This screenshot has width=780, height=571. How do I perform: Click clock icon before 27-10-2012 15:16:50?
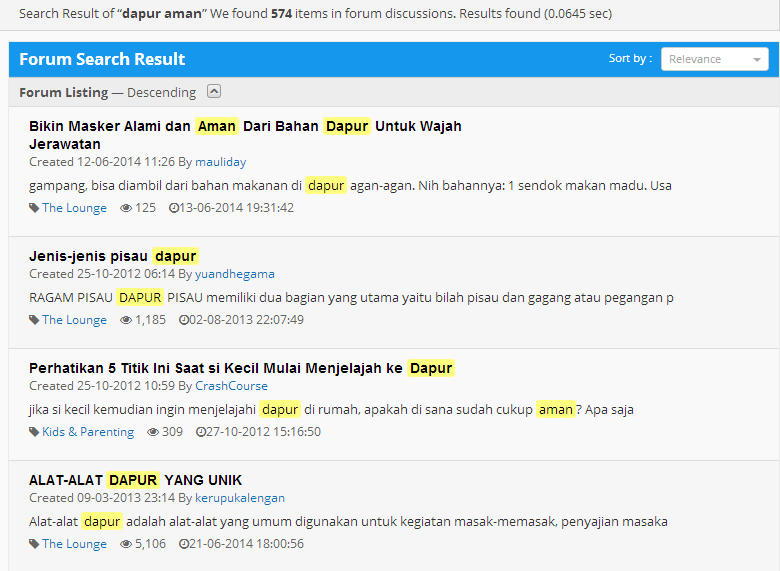[200, 432]
